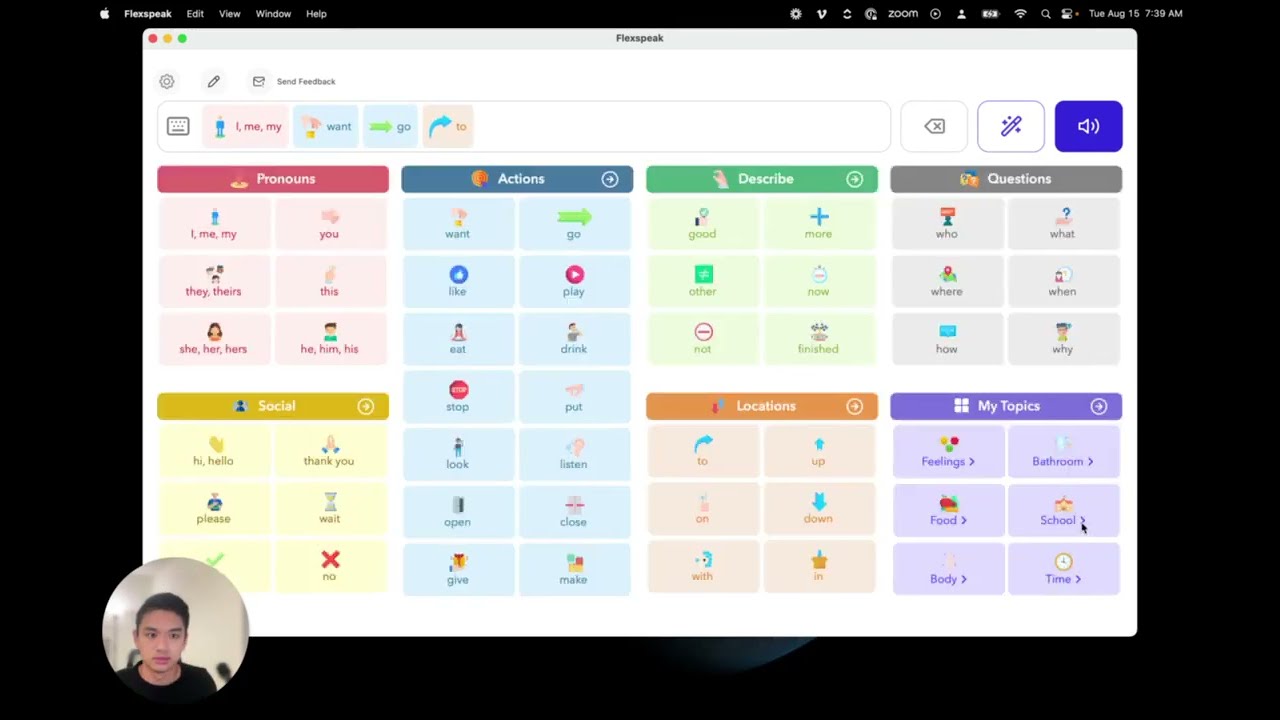The width and height of the screenshot is (1280, 720).
Task: Click the magic wand button
Action: pyautogui.click(x=1011, y=126)
